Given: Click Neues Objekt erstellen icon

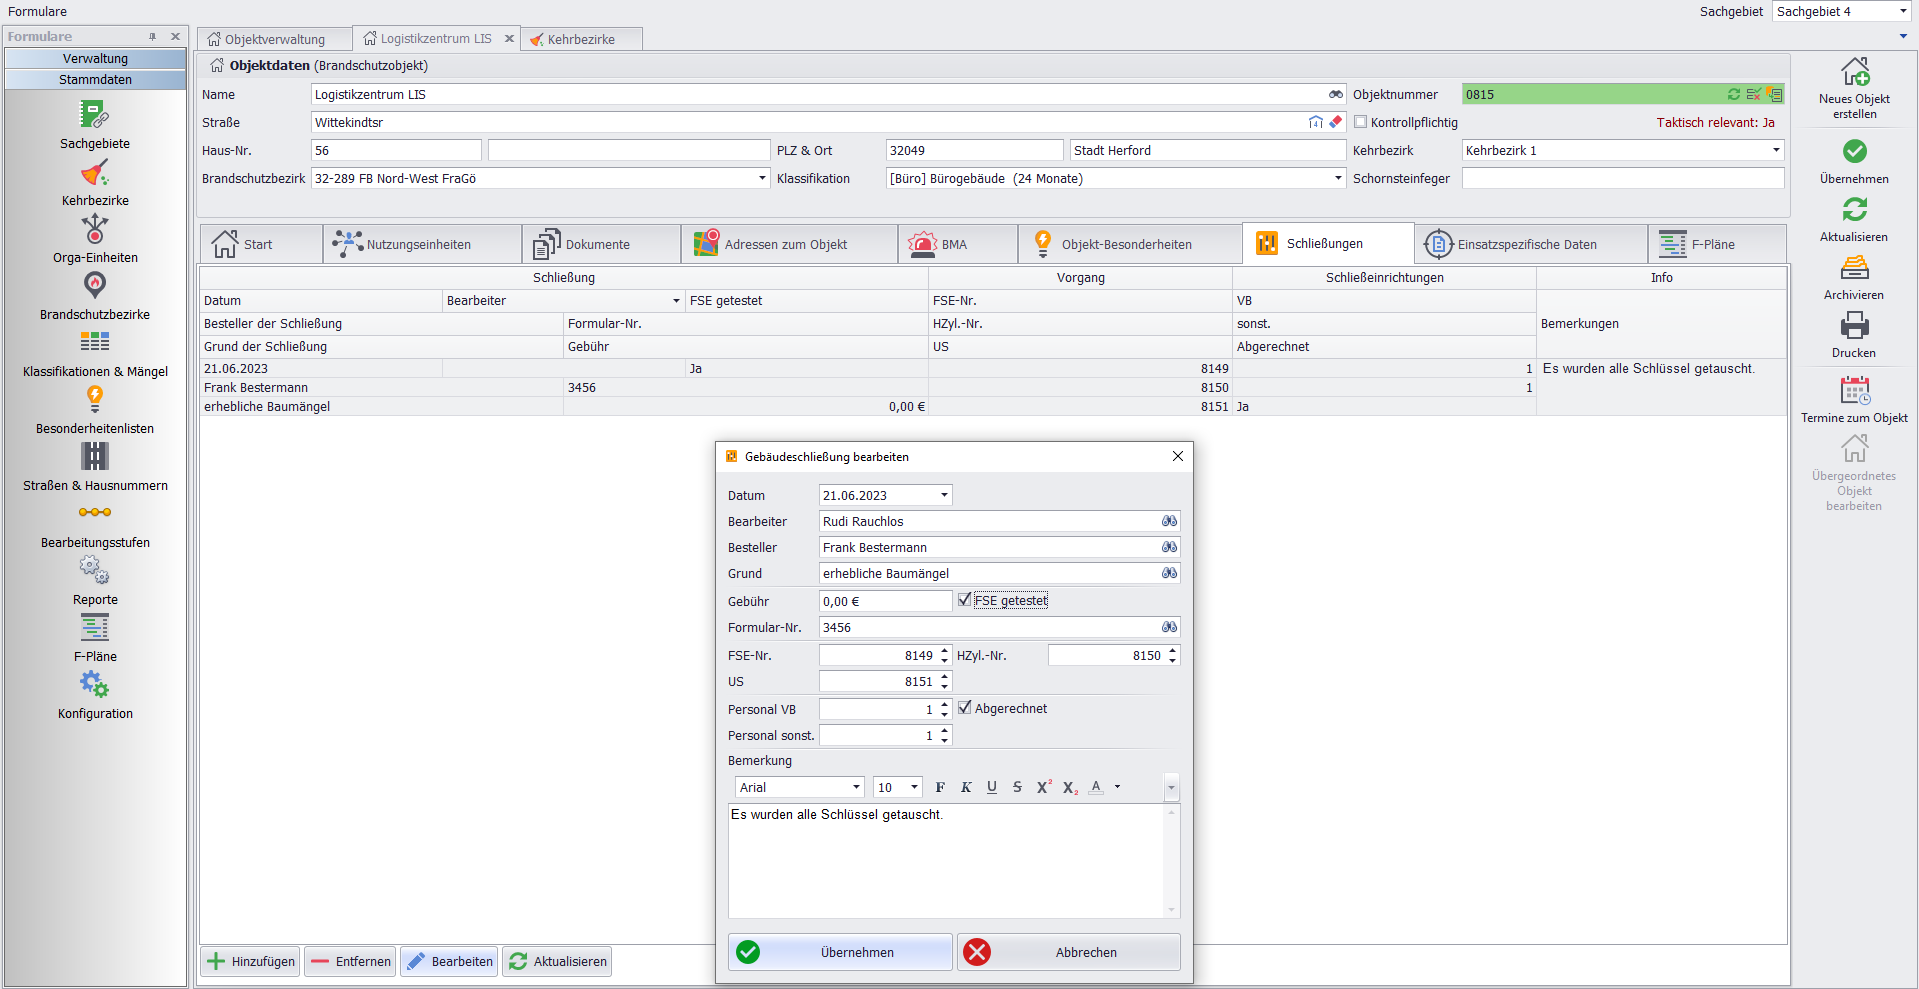Looking at the screenshot, I should click(1854, 73).
